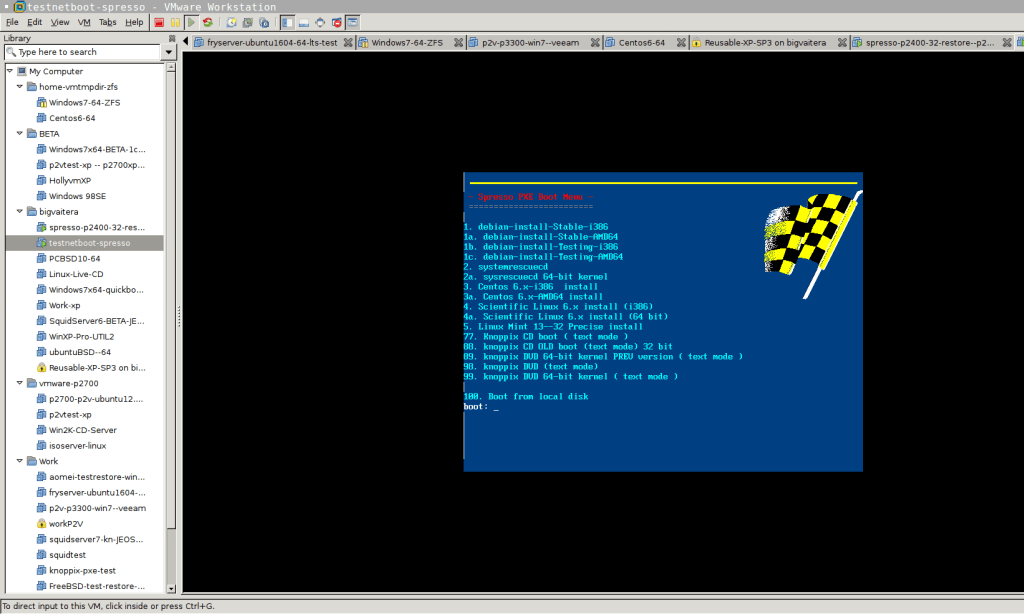Image resolution: width=1024 pixels, height=614 pixels.
Task: Close the fryserver-ubuntu1604-64-lts-test tab
Action: coord(348,42)
